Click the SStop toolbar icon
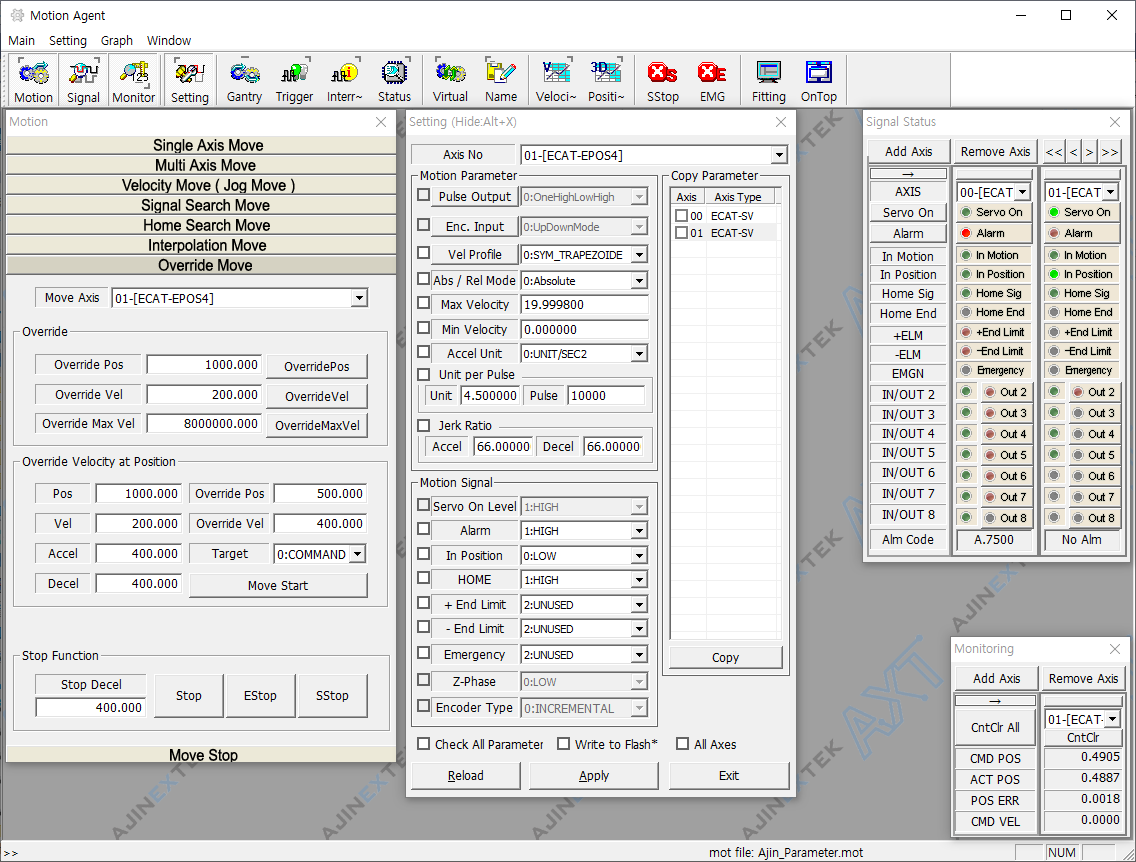Screen dimensions: 1136x862 click(662, 81)
